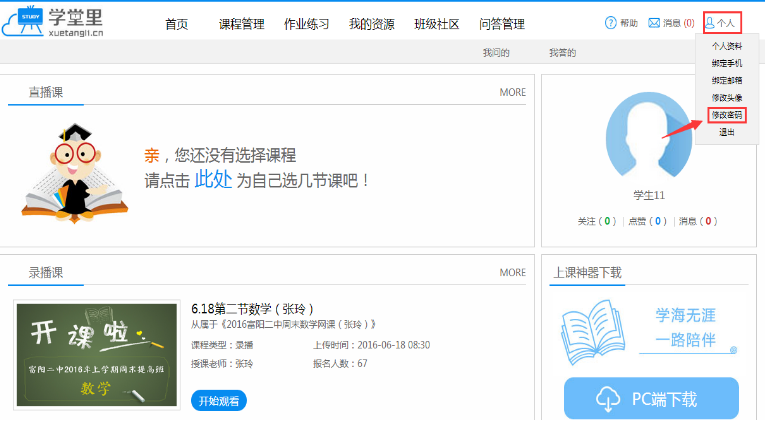Switch to the 我问的 sub-tab
This screenshot has height=423, width=765.
496,52
